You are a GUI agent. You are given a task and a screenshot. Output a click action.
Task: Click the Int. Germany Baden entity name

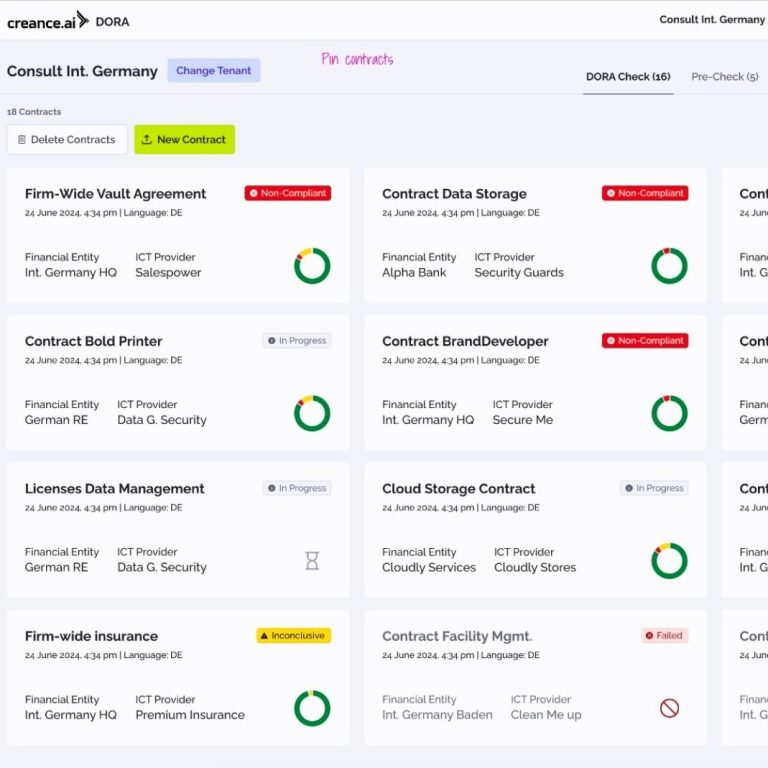click(437, 715)
